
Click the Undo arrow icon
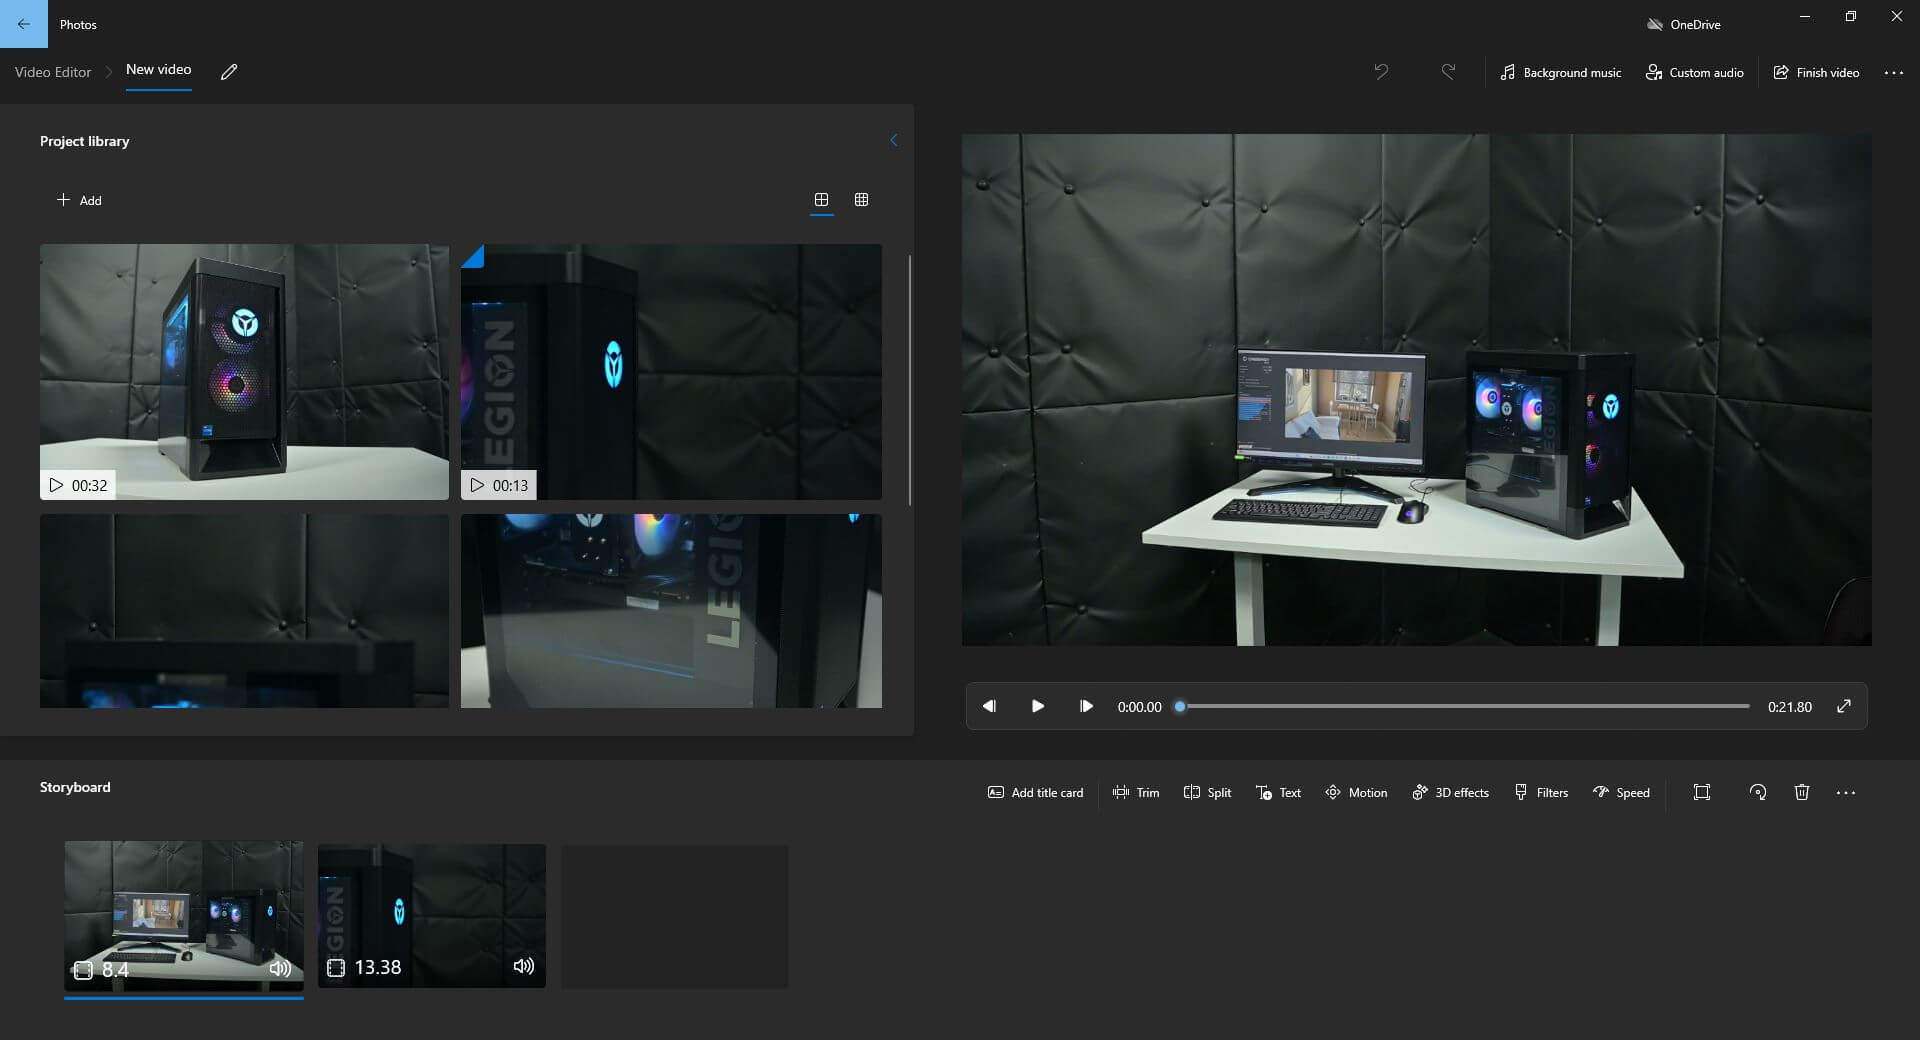(1381, 72)
